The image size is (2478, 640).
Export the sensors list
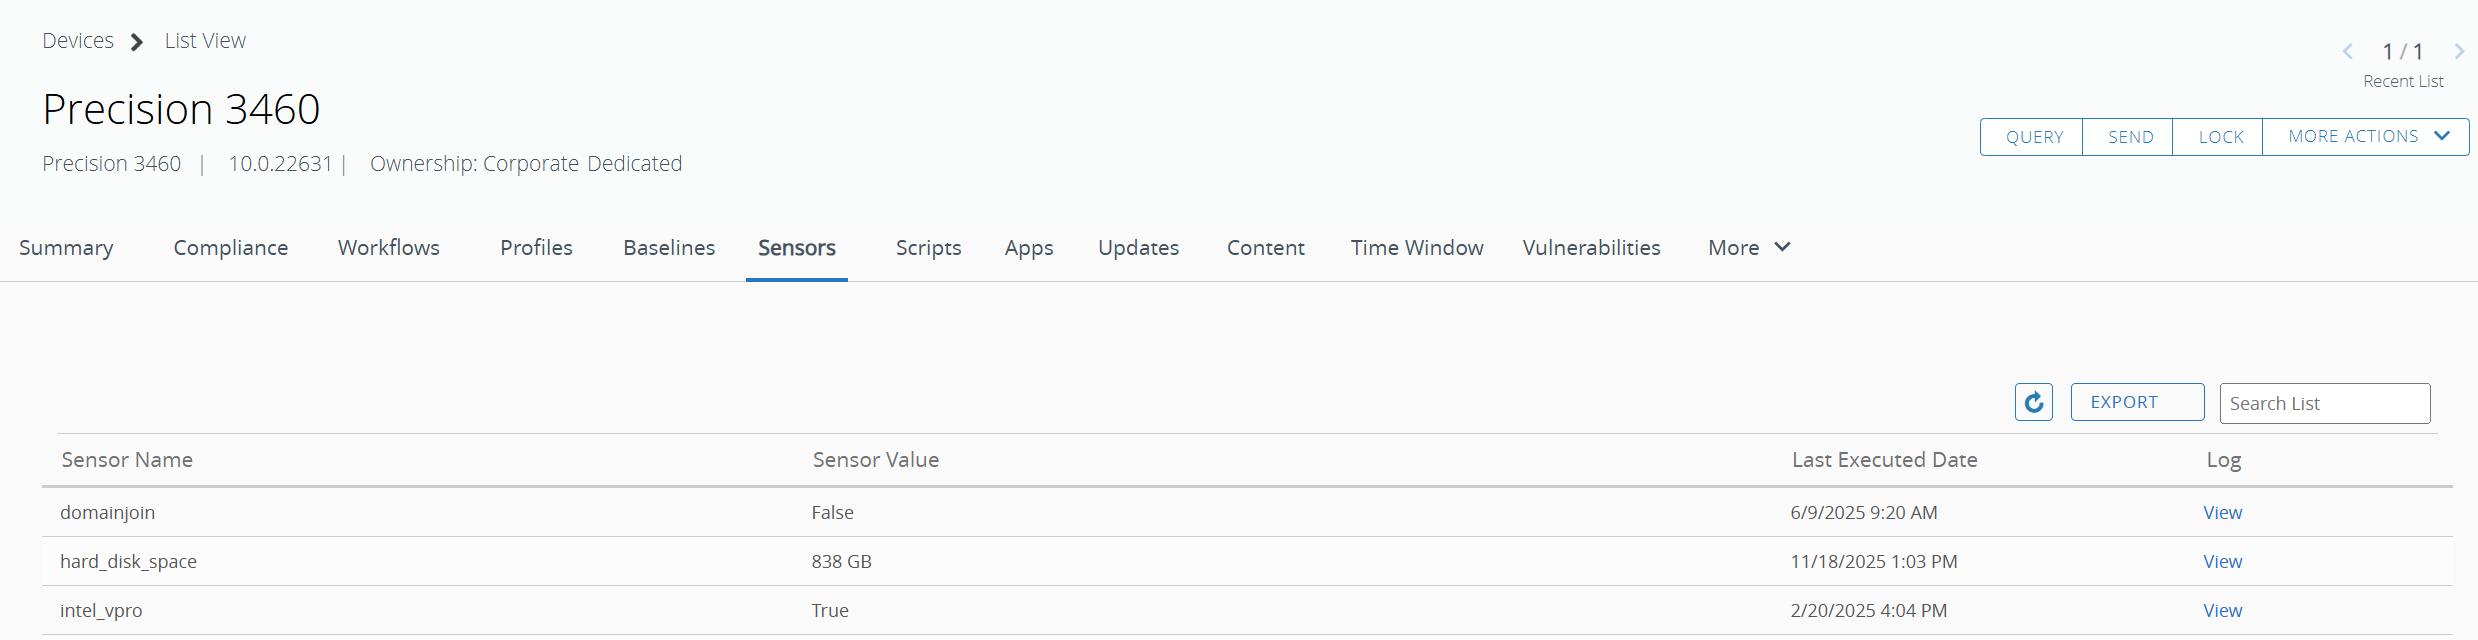(x=2137, y=402)
